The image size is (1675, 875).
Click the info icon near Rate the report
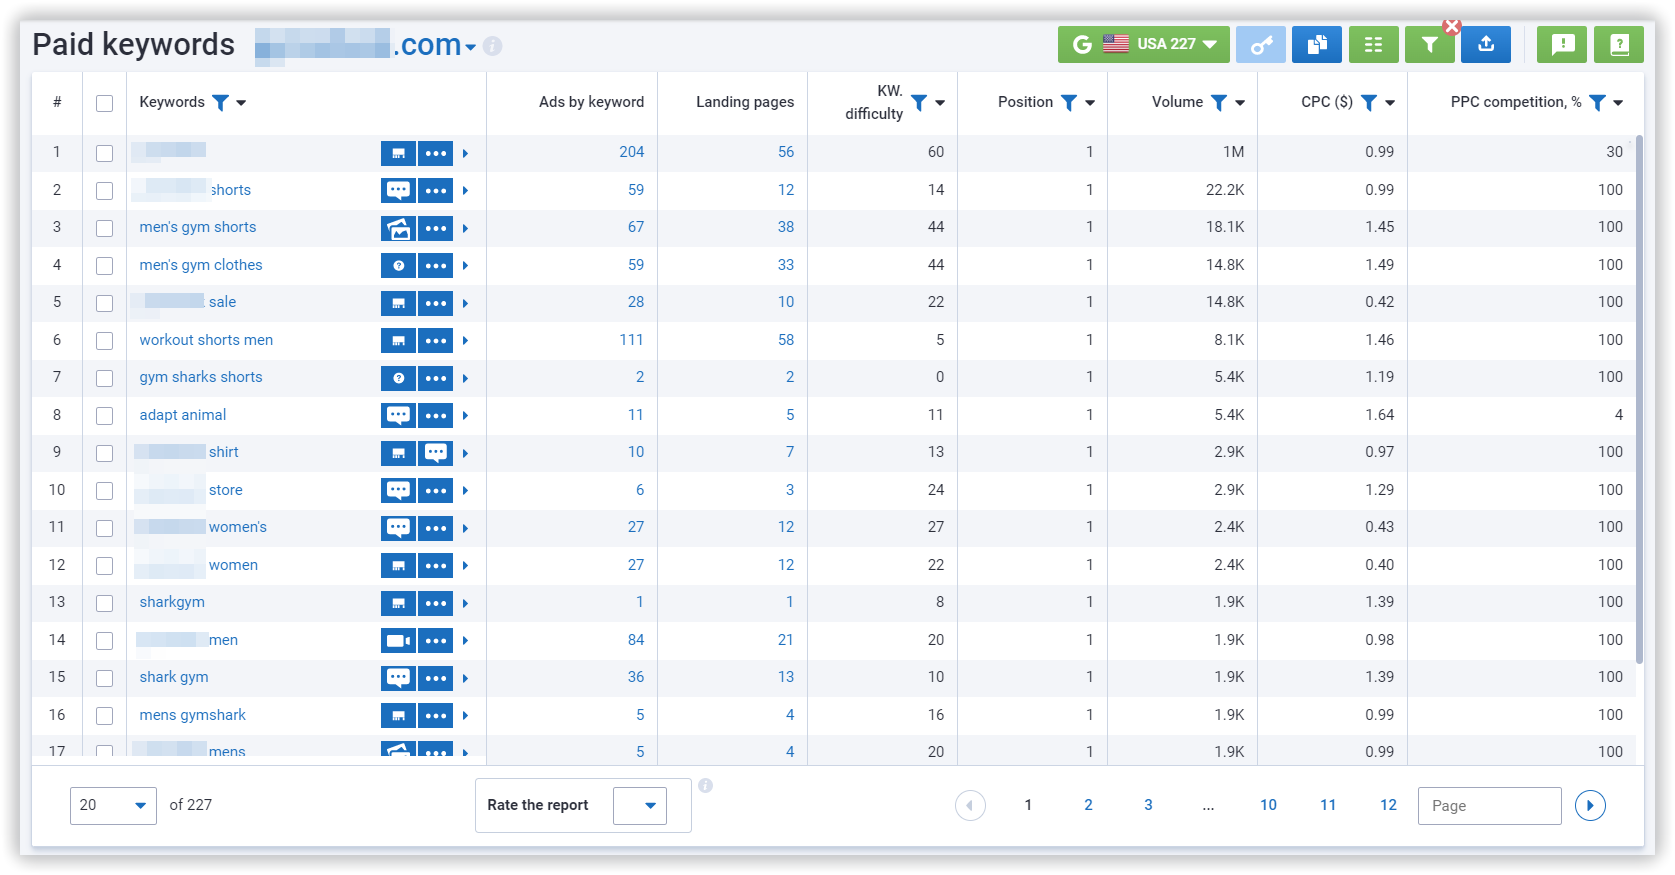705,786
